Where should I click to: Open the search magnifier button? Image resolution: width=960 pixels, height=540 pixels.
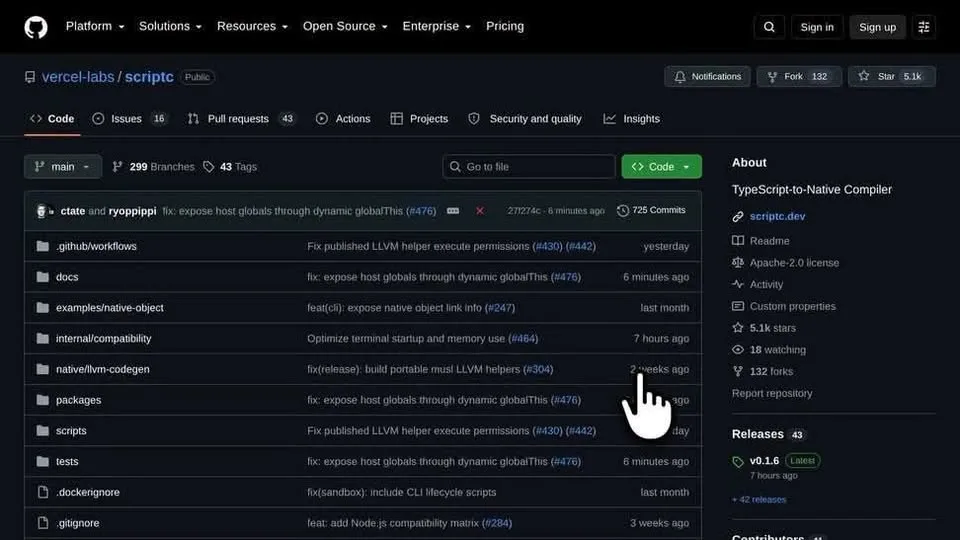tap(769, 27)
